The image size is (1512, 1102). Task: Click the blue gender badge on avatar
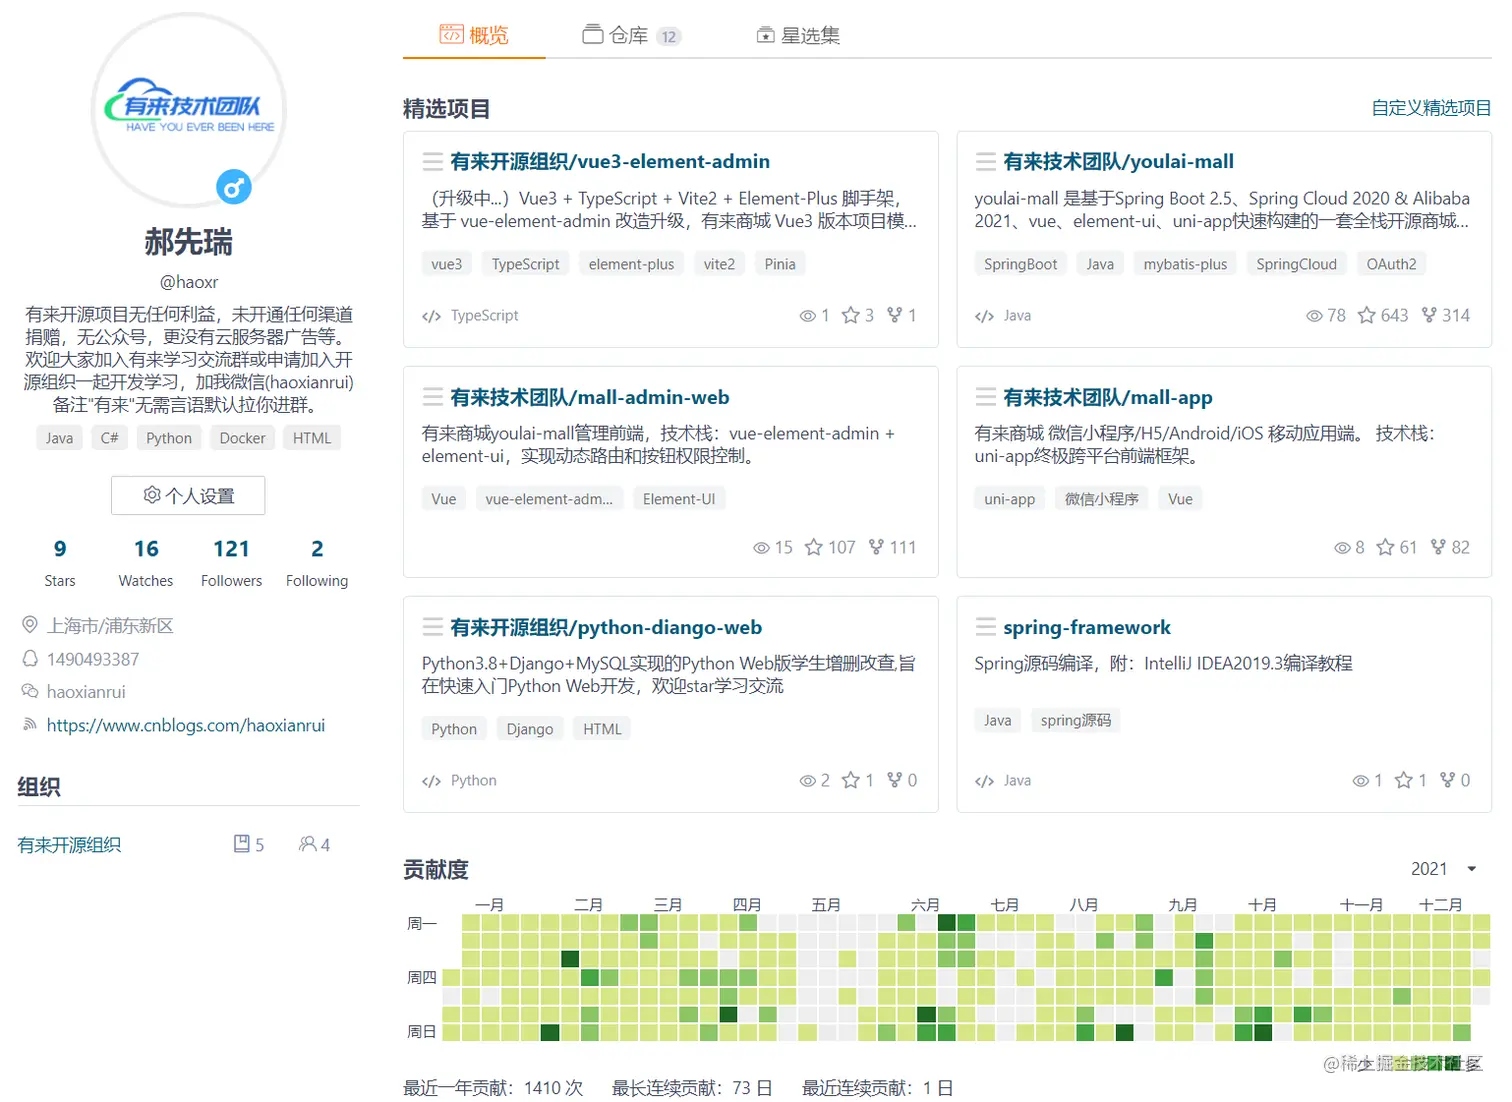(x=234, y=187)
